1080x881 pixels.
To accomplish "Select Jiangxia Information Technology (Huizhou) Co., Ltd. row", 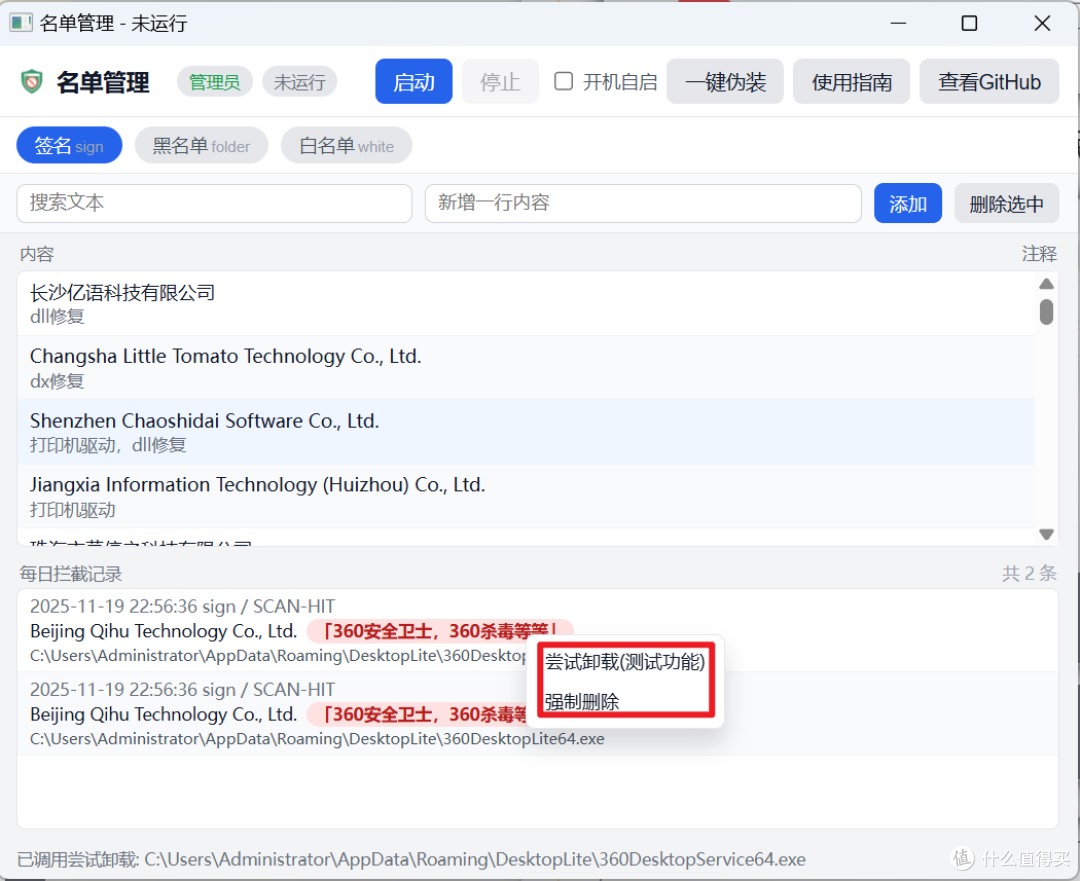I will coord(526,496).
